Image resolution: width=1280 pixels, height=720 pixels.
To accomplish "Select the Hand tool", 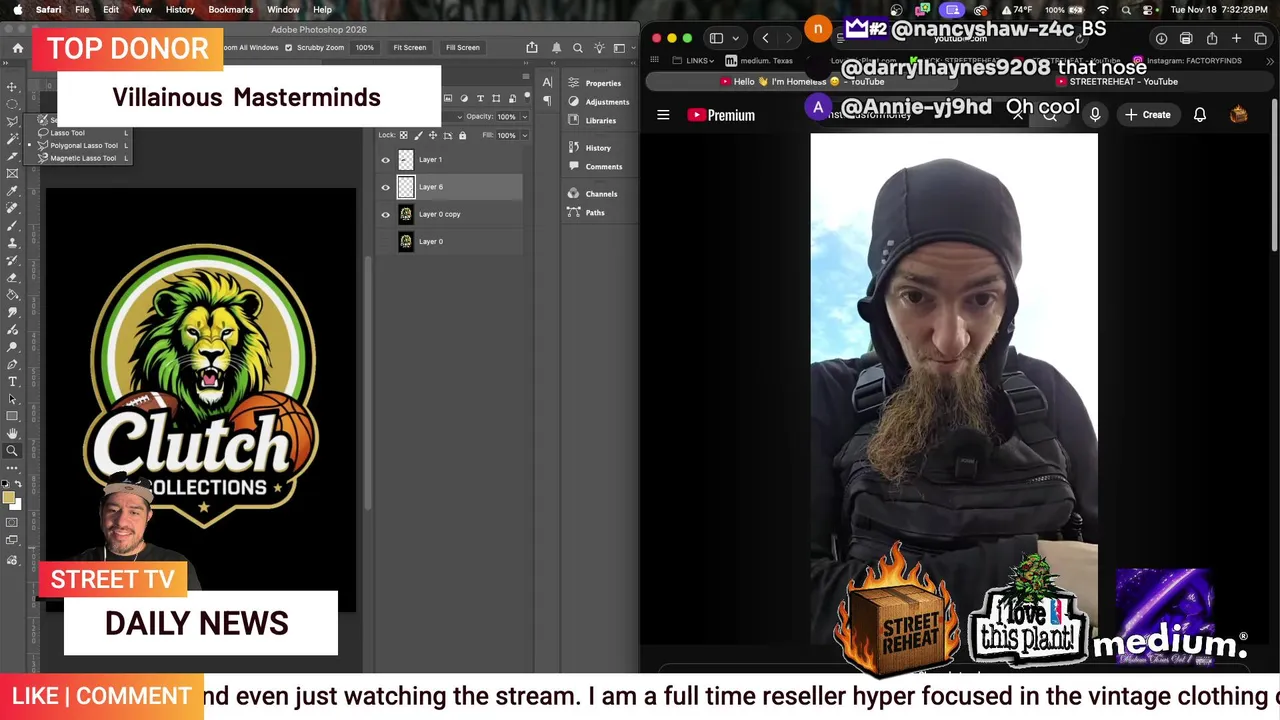I will point(12,434).
